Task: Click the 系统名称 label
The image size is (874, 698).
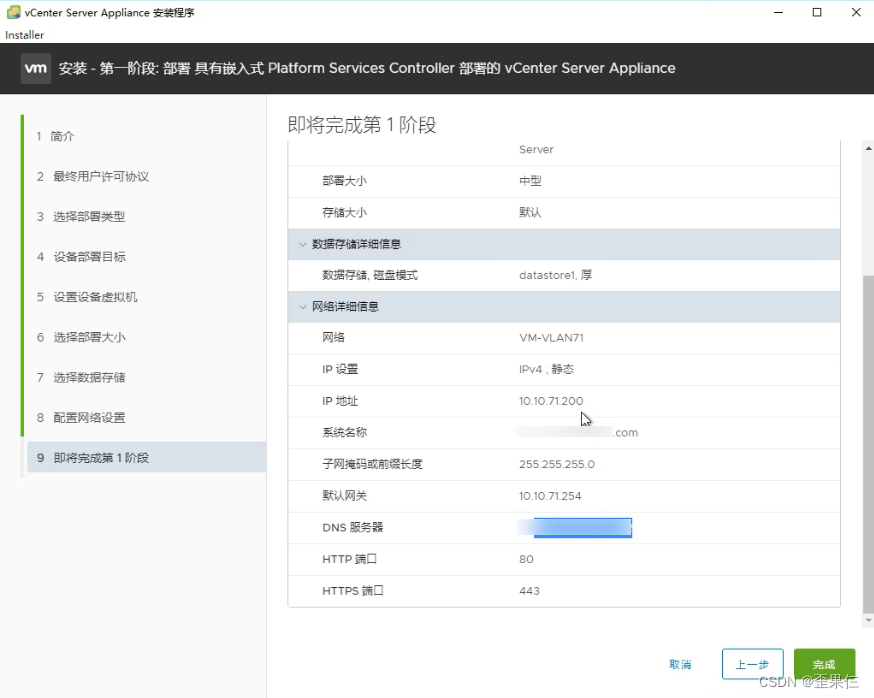Action: tap(344, 432)
